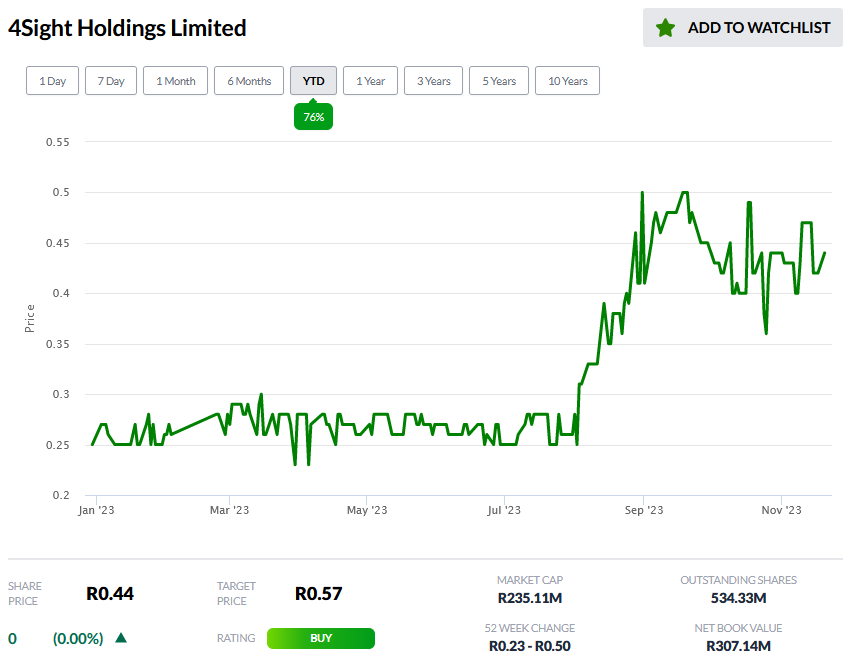Click the green 76% performance badge
The height and width of the screenshot is (662, 853).
point(313,116)
